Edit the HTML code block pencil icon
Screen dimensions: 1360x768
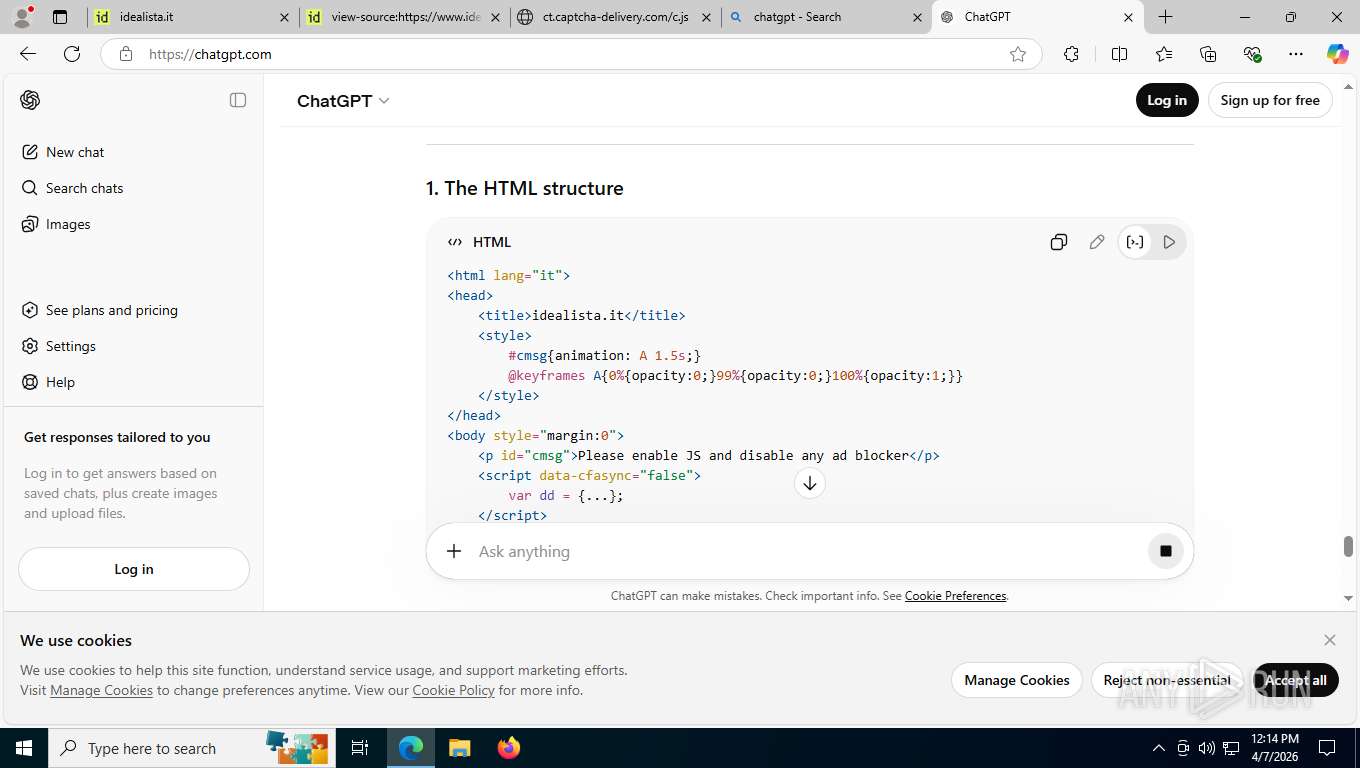point(1097,242)
